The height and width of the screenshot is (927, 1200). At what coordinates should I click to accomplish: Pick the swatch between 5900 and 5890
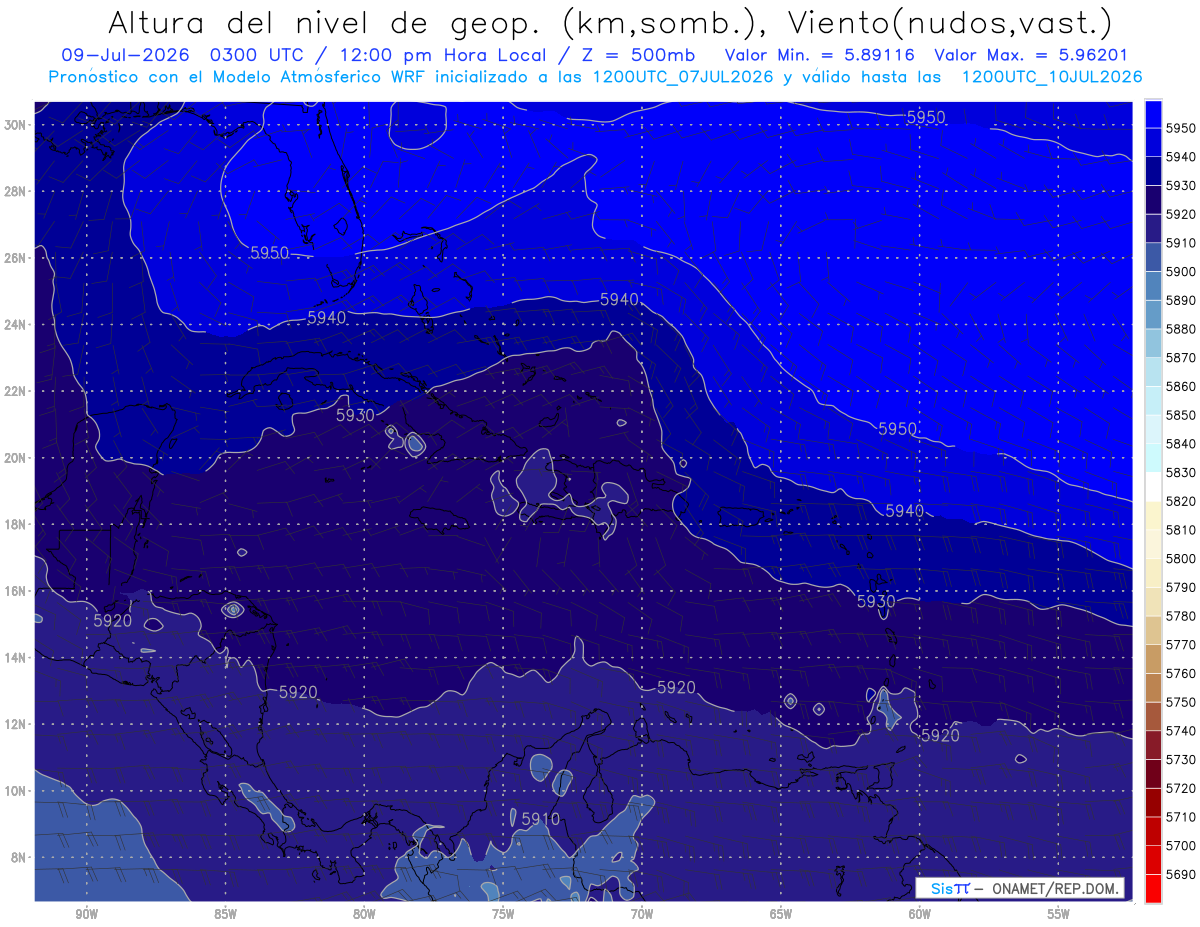tap(1153, 285)
